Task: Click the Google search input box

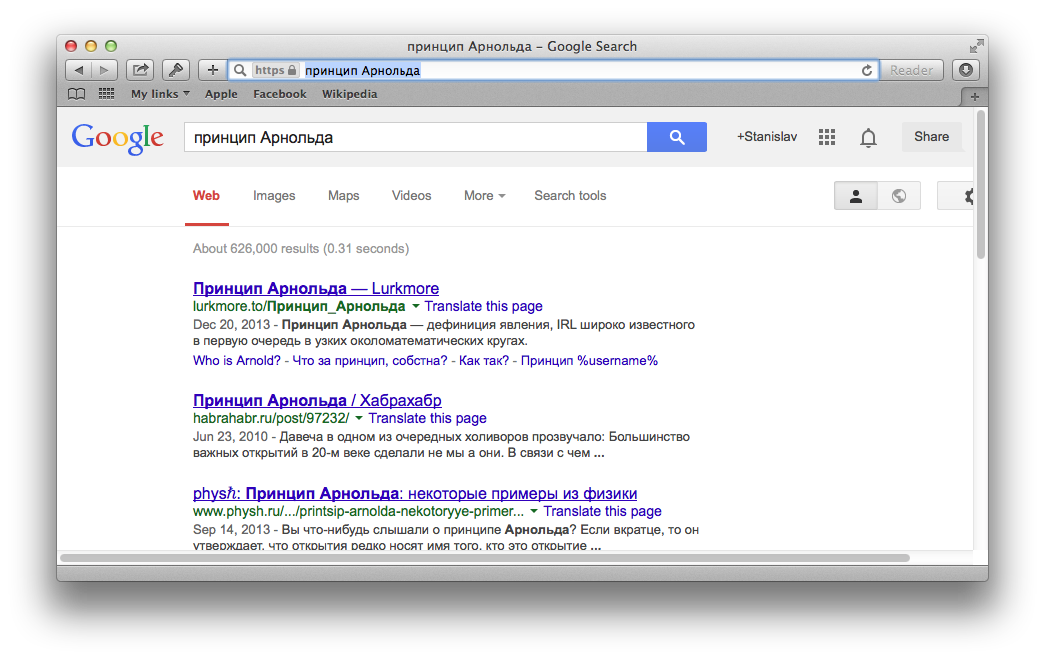Action: [x=416, y=137]
